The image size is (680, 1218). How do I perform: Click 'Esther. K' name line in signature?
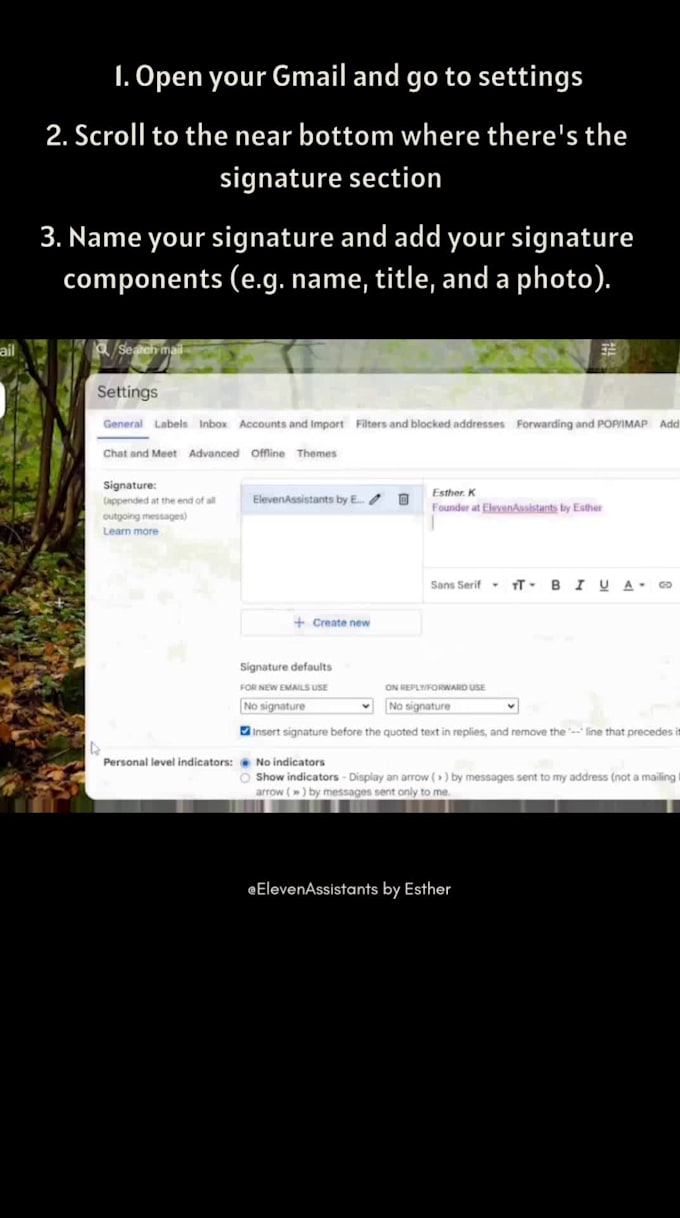454,493
